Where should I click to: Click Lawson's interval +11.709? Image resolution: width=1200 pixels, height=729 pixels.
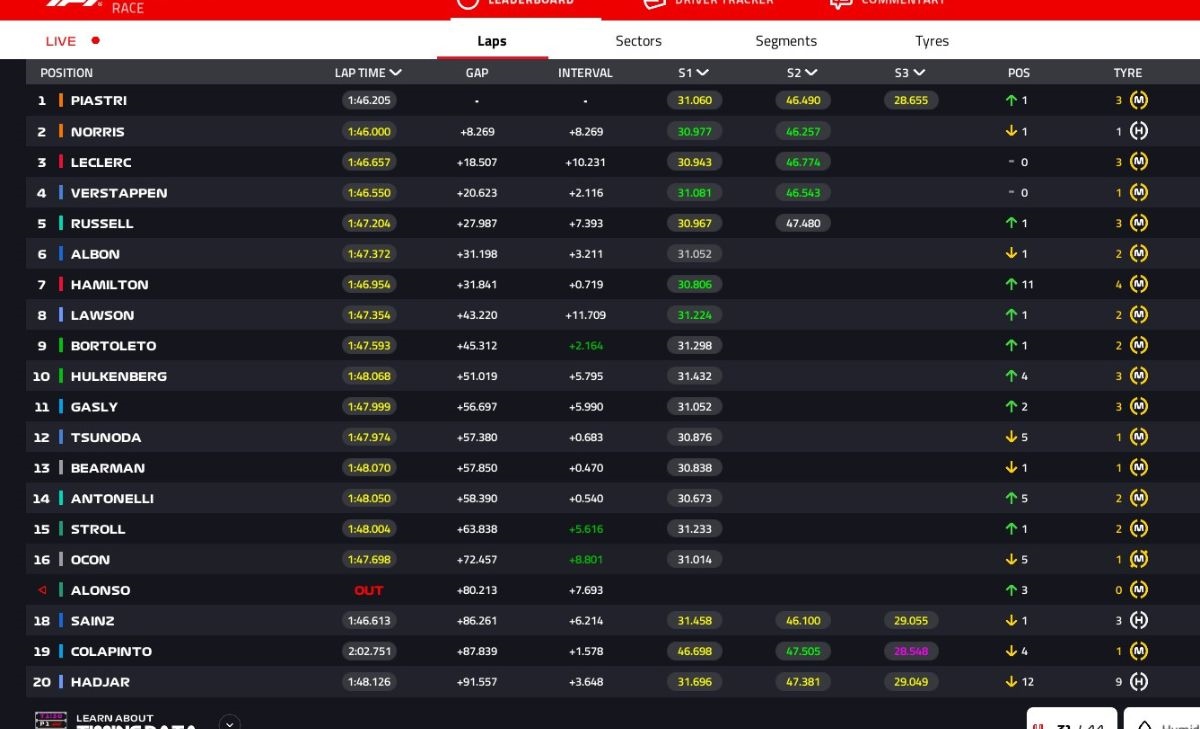[x=585, y=315]
